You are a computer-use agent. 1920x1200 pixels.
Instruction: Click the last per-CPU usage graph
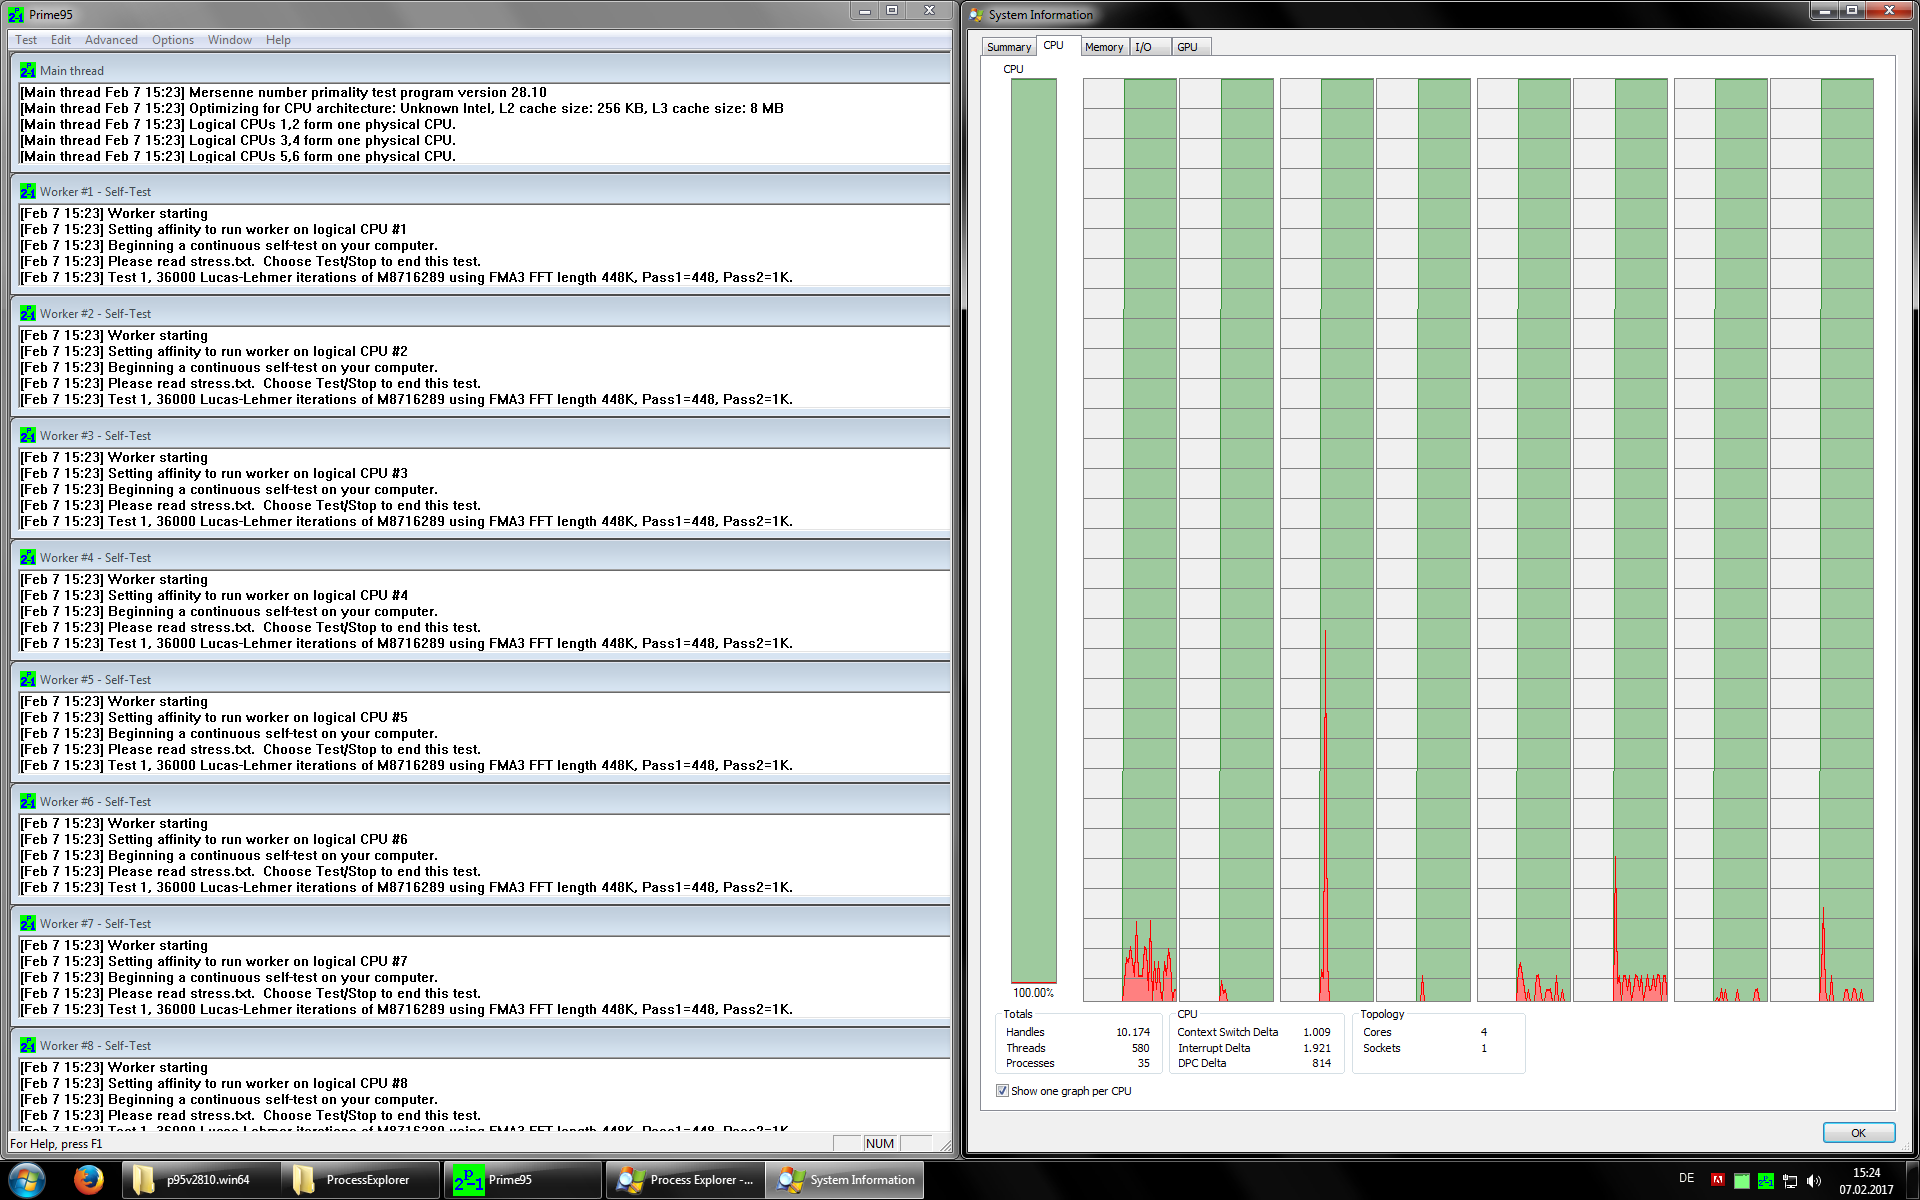pyautogui.click(x=1821, y=540)
